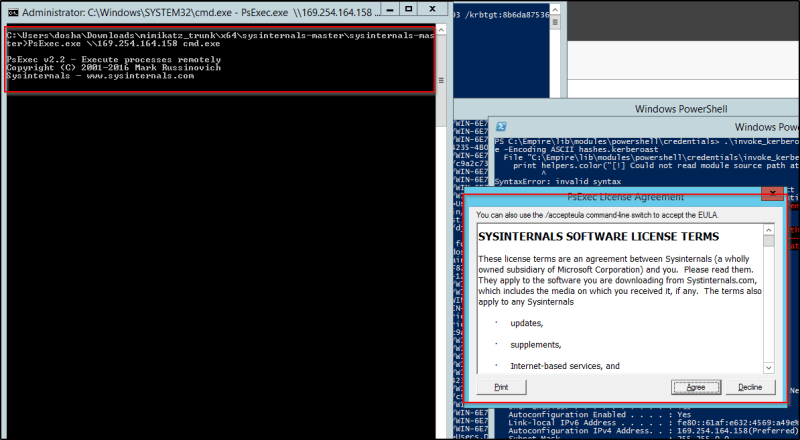Screen dimensions: 800x440
Task: Click the '-Encoding ASCII hashes.kerberoast' line
Action: coord(576,149)
